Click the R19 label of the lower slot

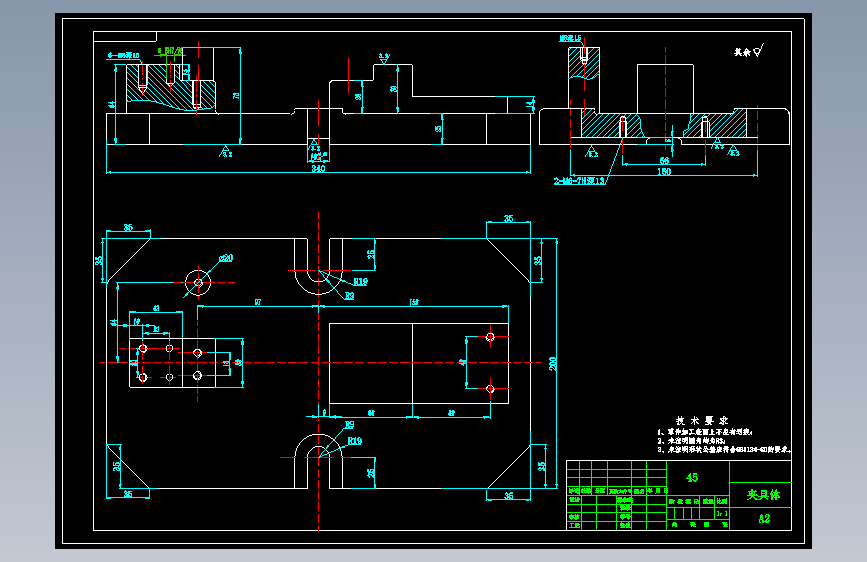[354, 441]
